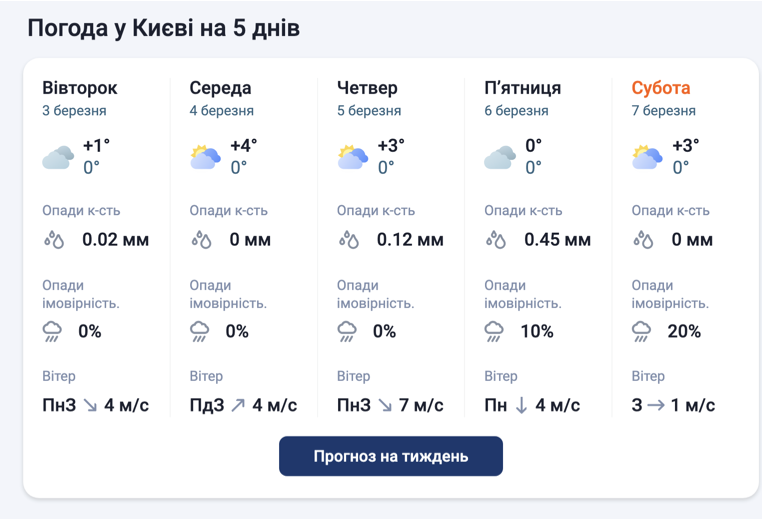
Task: Click the Погода у Києві на 5 днів heading
Action: coord(163,28)
